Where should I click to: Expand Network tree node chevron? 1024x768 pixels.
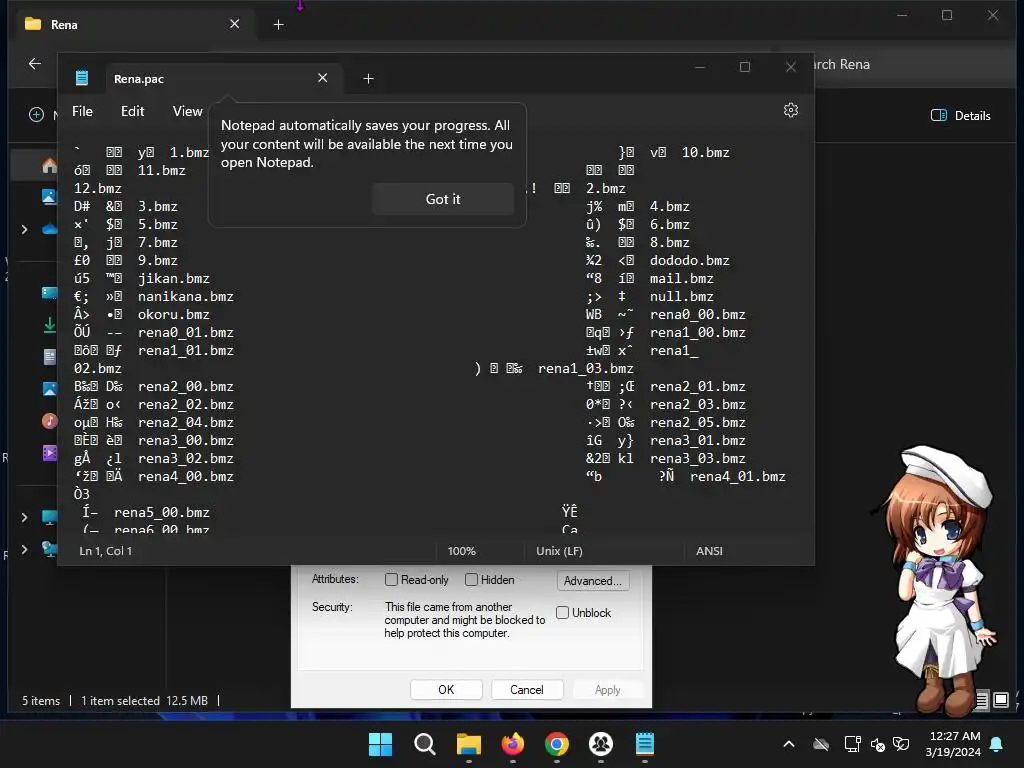coord(24,549)
